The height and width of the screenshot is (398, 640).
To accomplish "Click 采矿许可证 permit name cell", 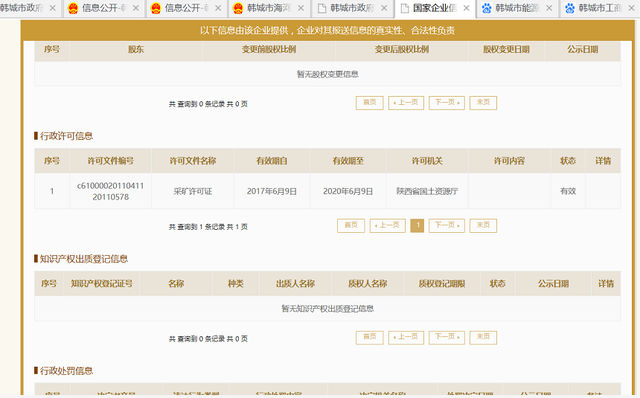I will [193, 191].
